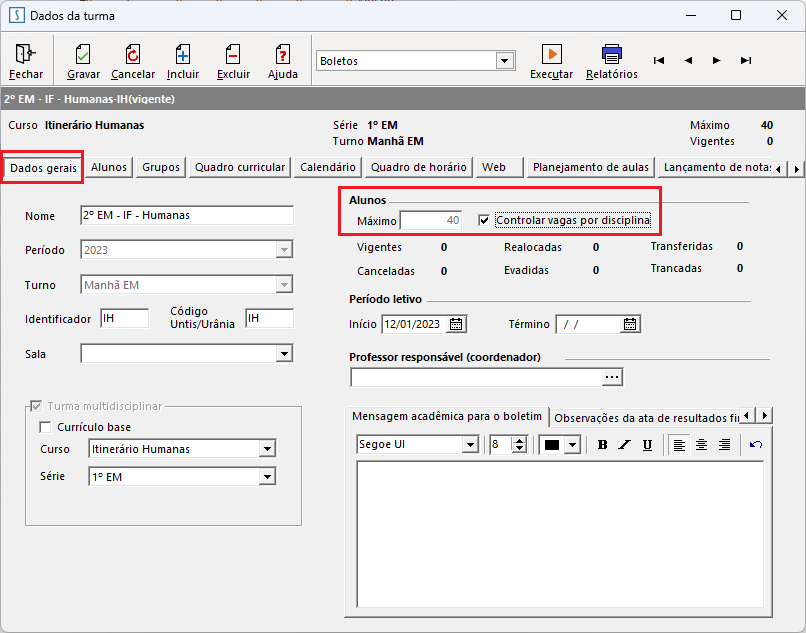
Task: Enable the Currículo base checkbox
Action: pyautogui.click(x=45, y=427)
